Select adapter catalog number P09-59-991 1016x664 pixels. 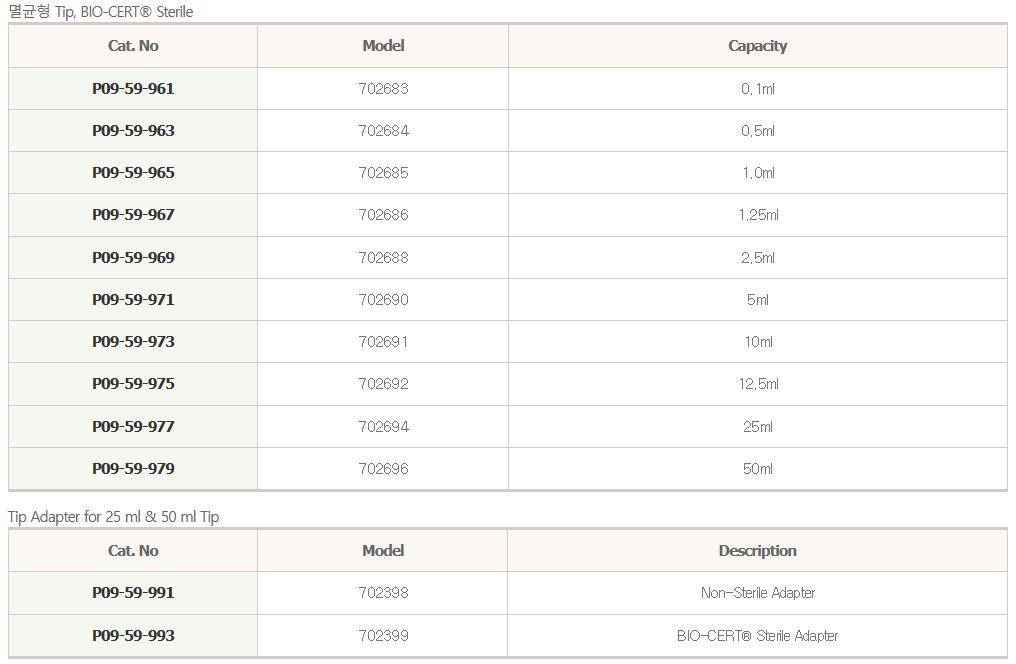pyautogui.click(x=133, y=593)
